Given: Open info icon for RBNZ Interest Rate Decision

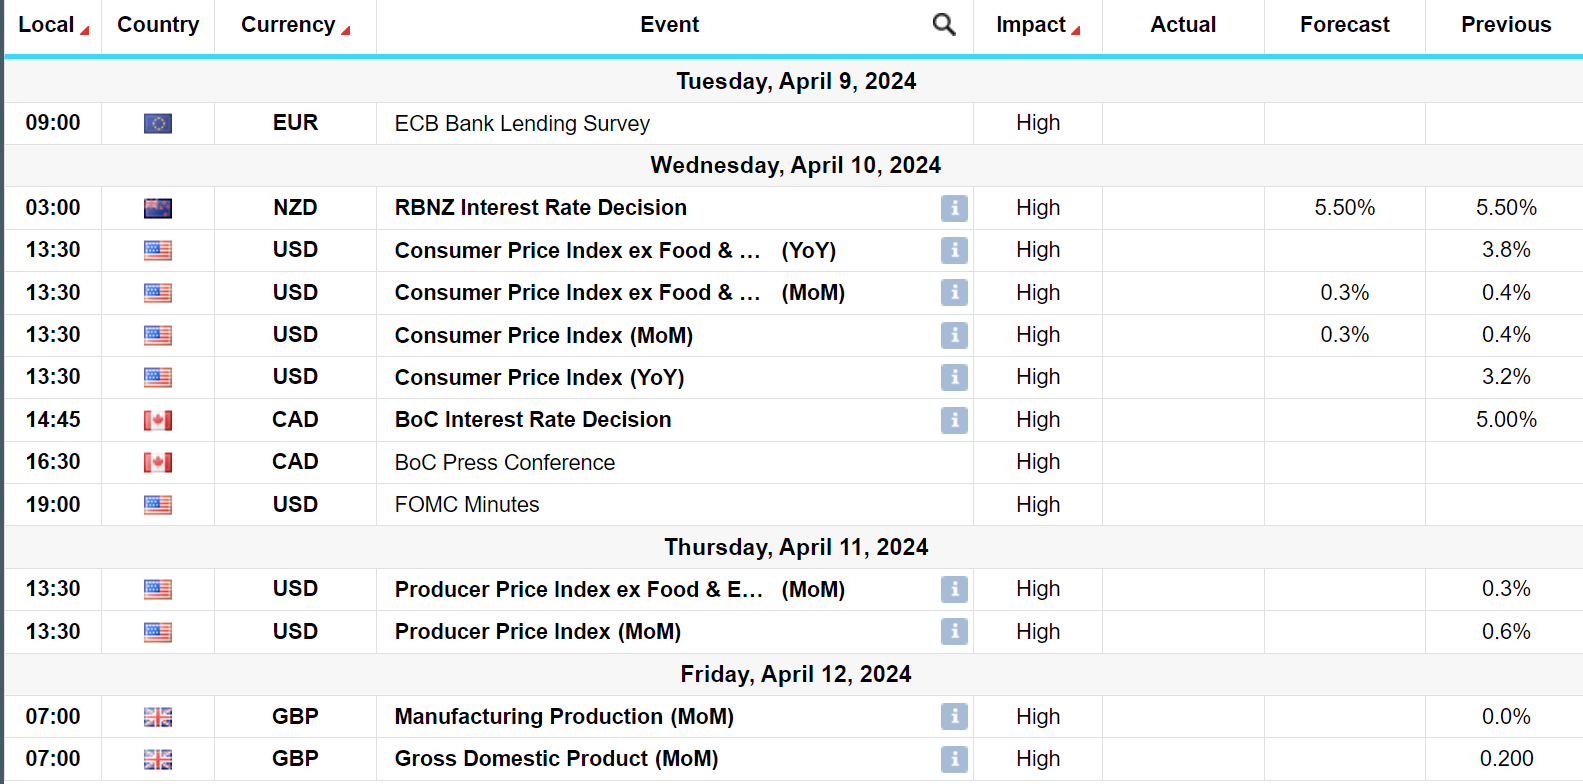Looking at the screenshot, I should coord(954,208).
